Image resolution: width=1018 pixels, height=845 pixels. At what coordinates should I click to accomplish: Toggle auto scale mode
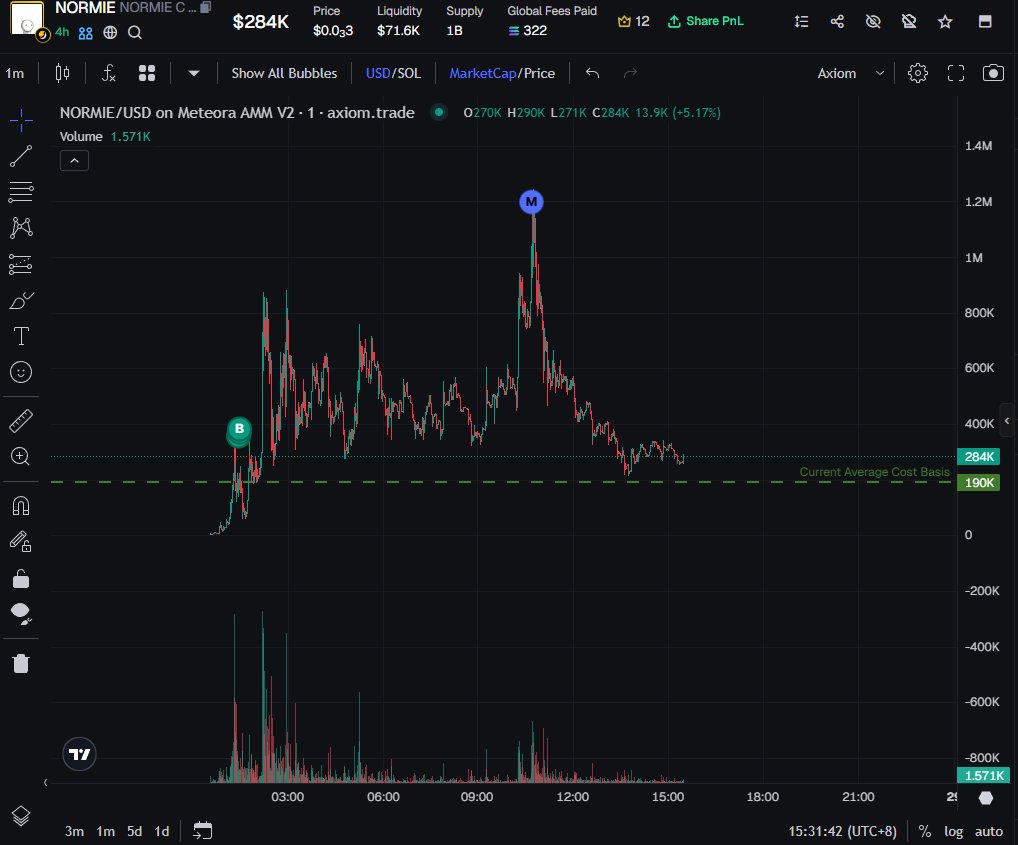point(988,831)
